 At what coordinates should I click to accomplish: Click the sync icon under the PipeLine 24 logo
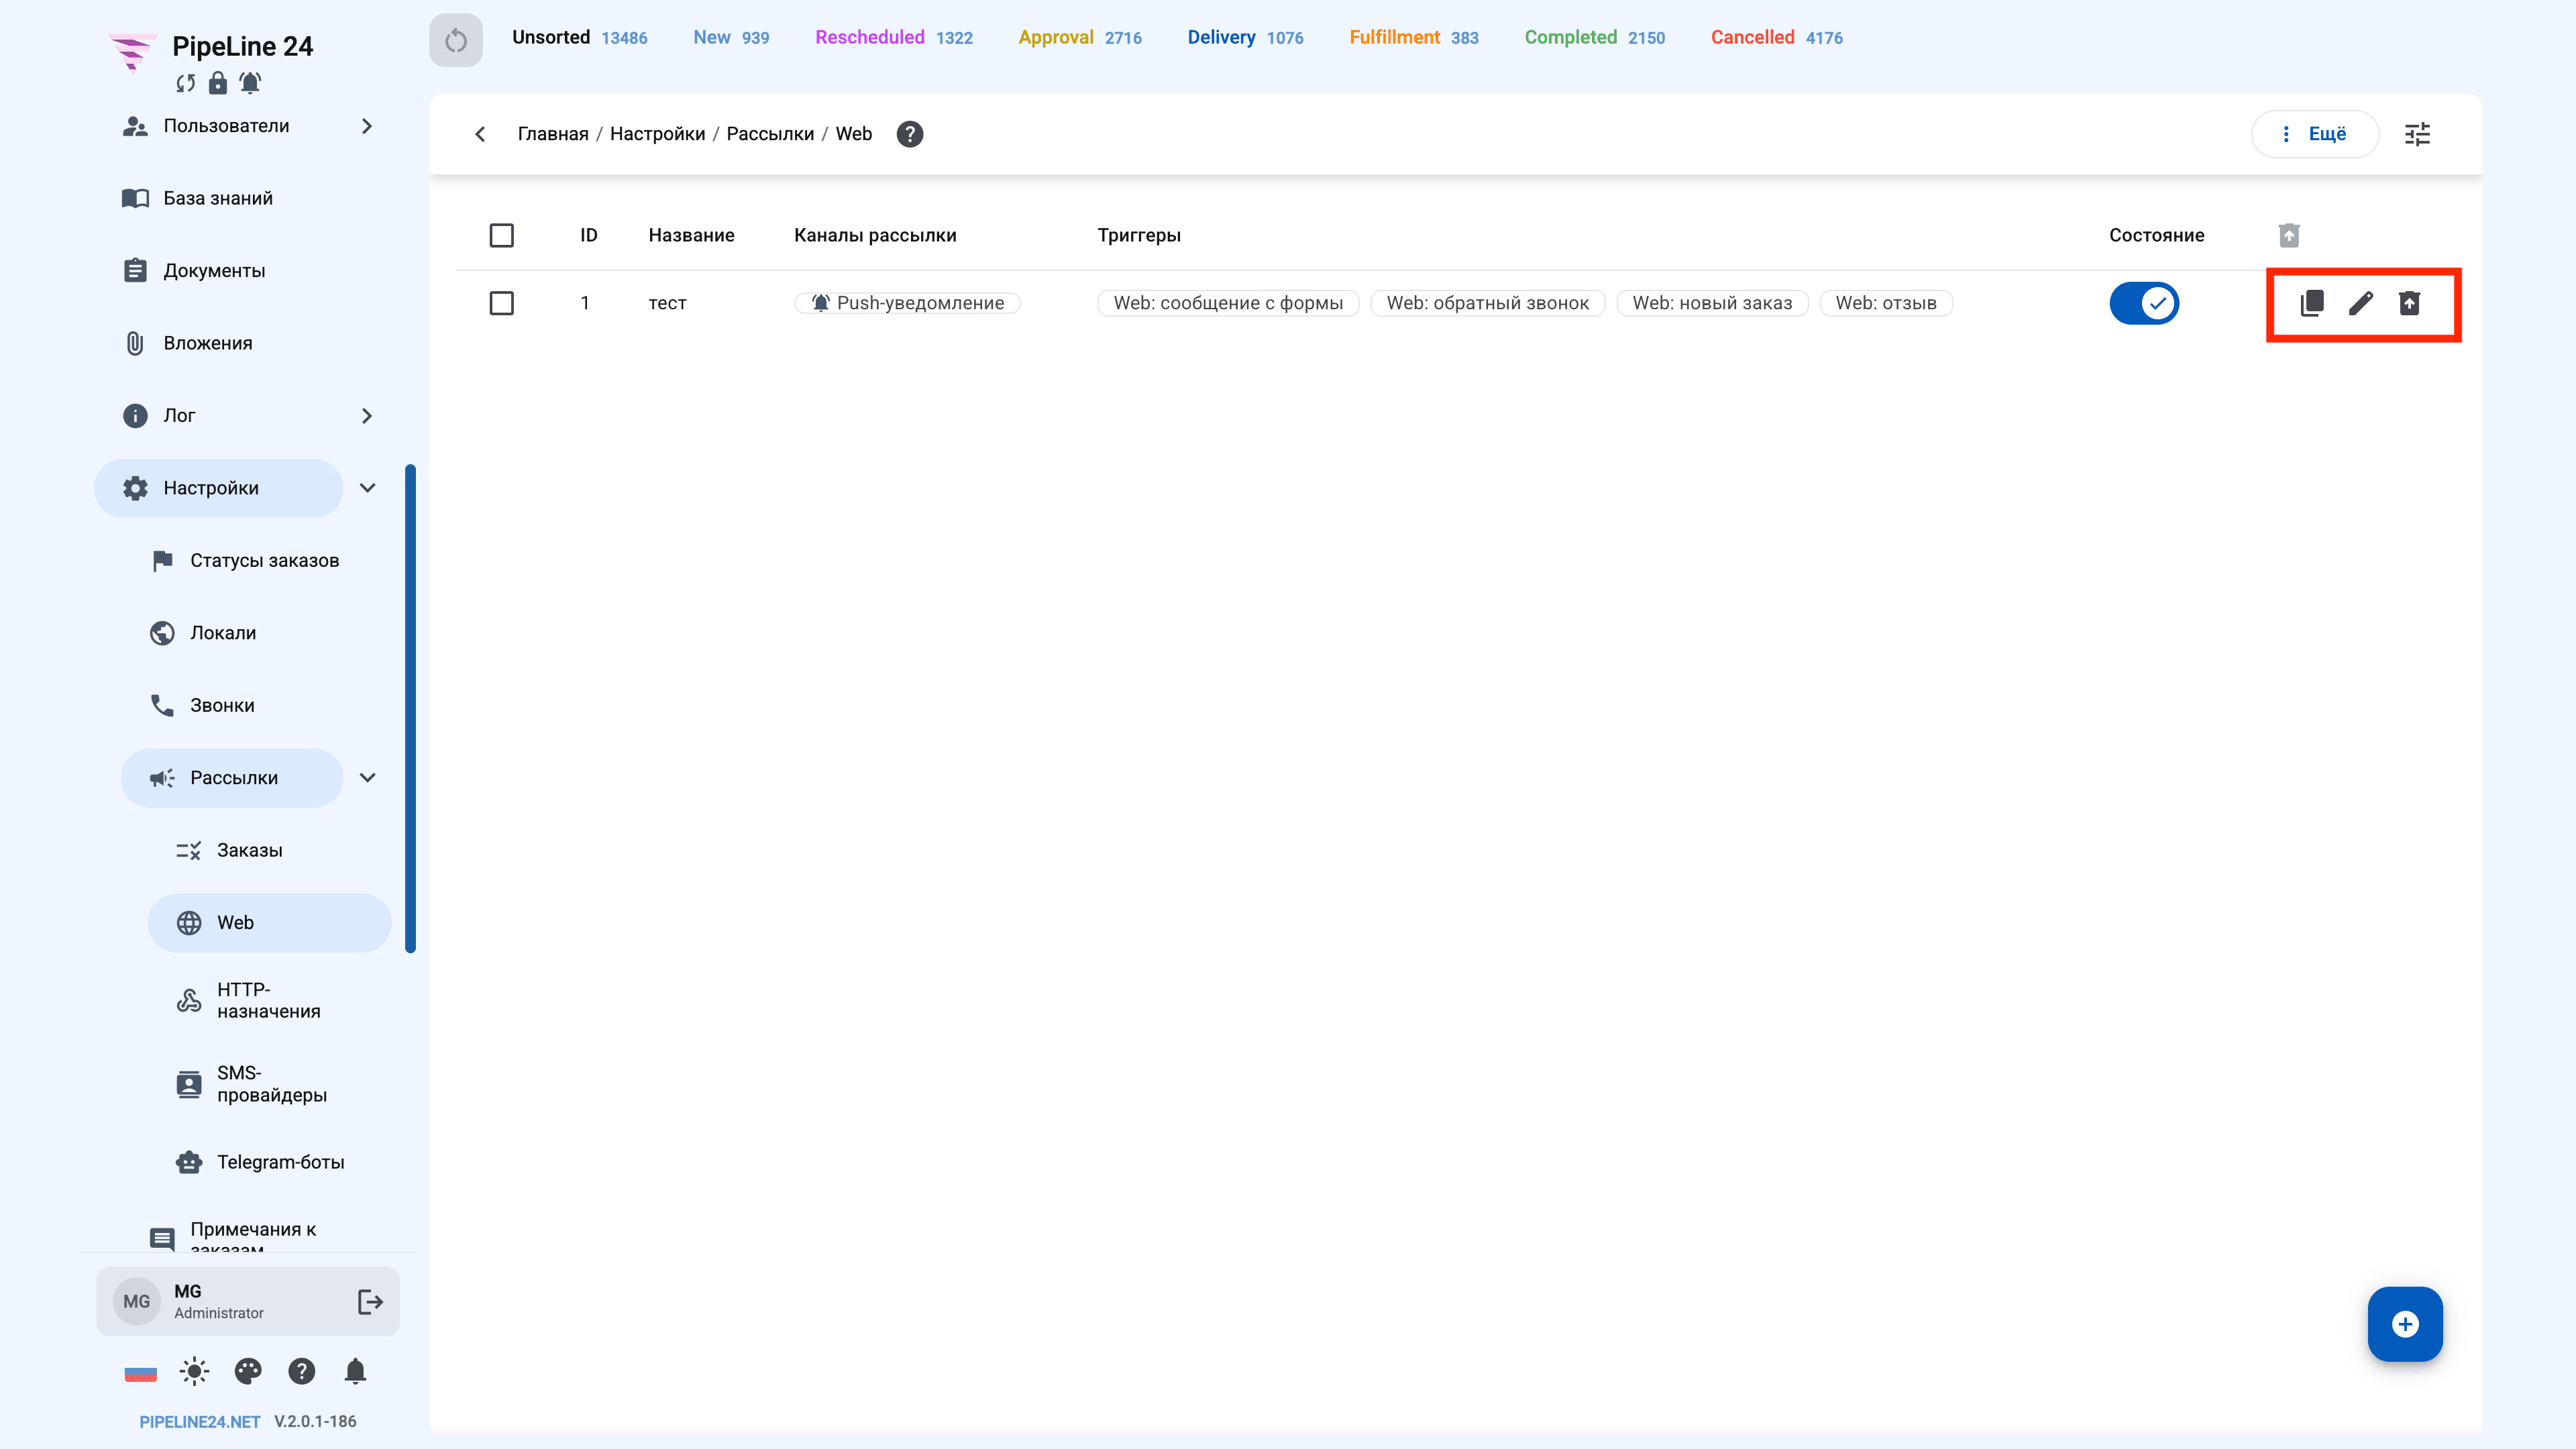coord(185,83)
